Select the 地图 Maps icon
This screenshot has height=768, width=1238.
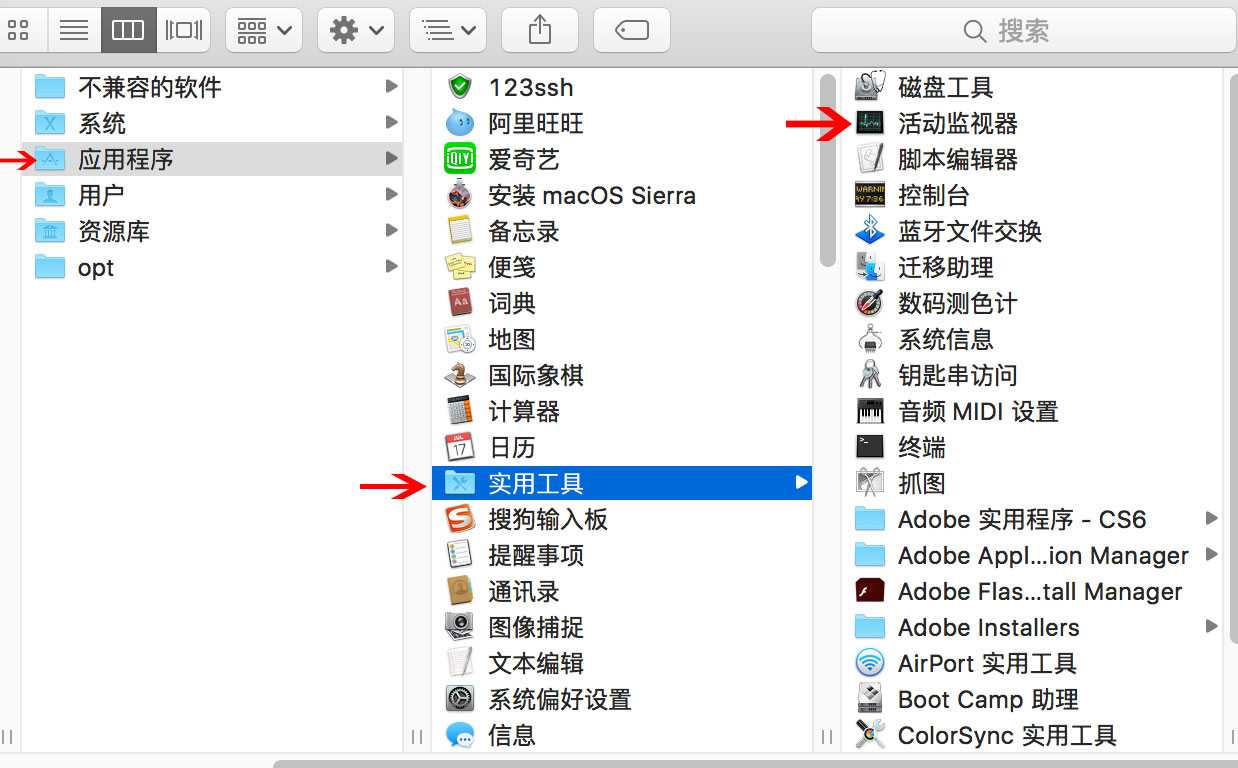click(x=460, y=339)
